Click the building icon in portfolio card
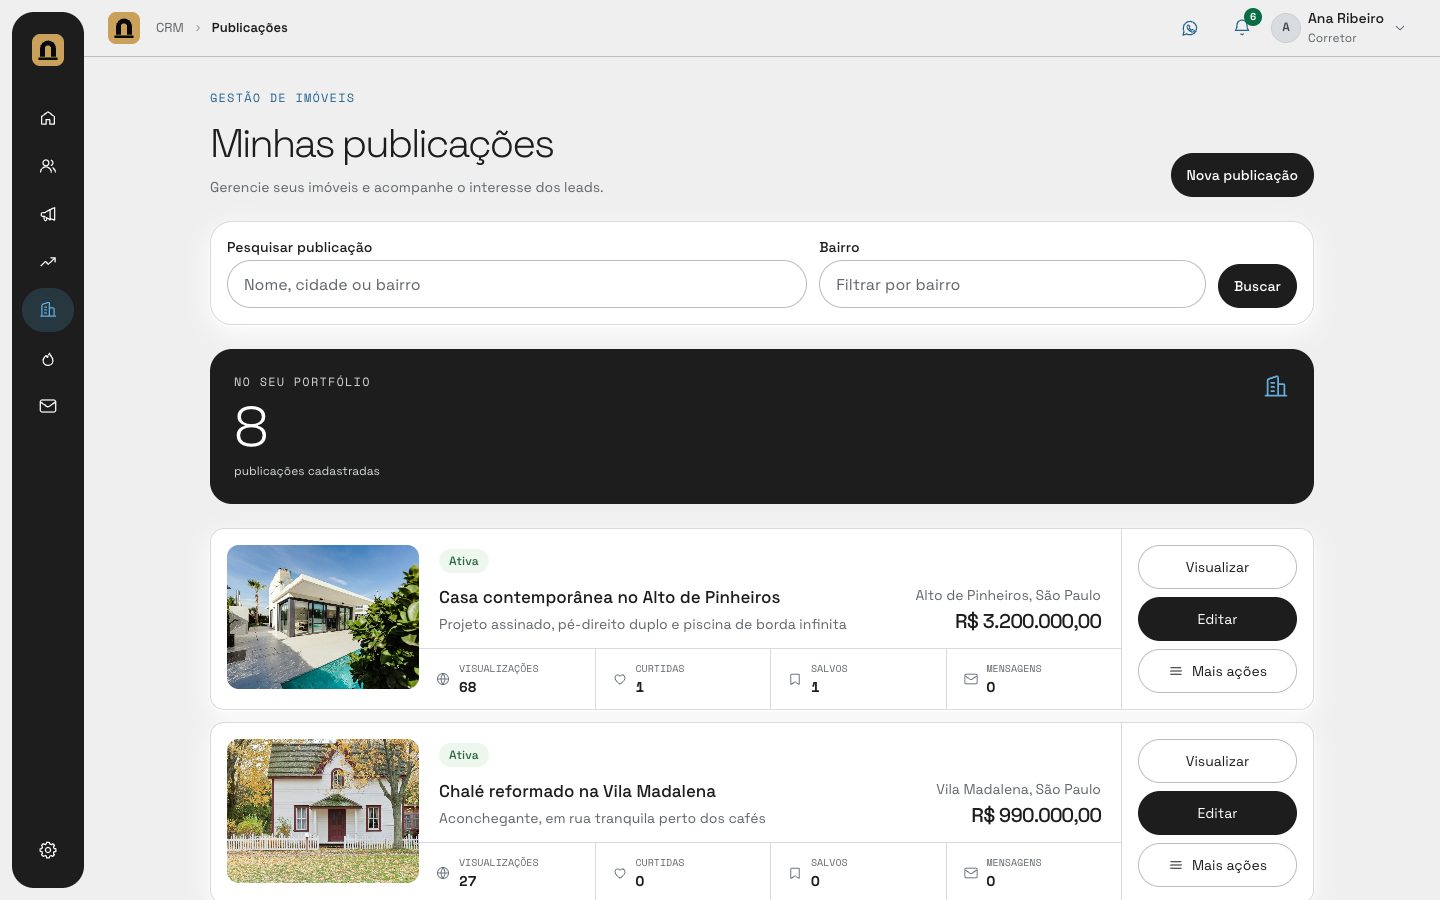1440x900 pixels. [1276, 386]
